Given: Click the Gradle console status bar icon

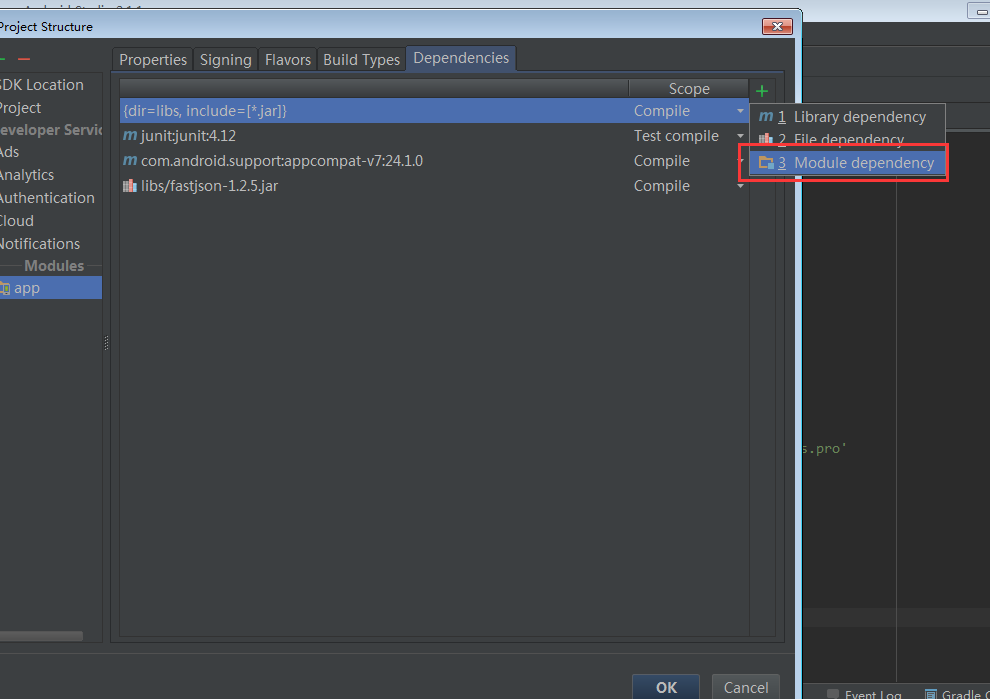Looking at the screenshot, I should (931, 694).
